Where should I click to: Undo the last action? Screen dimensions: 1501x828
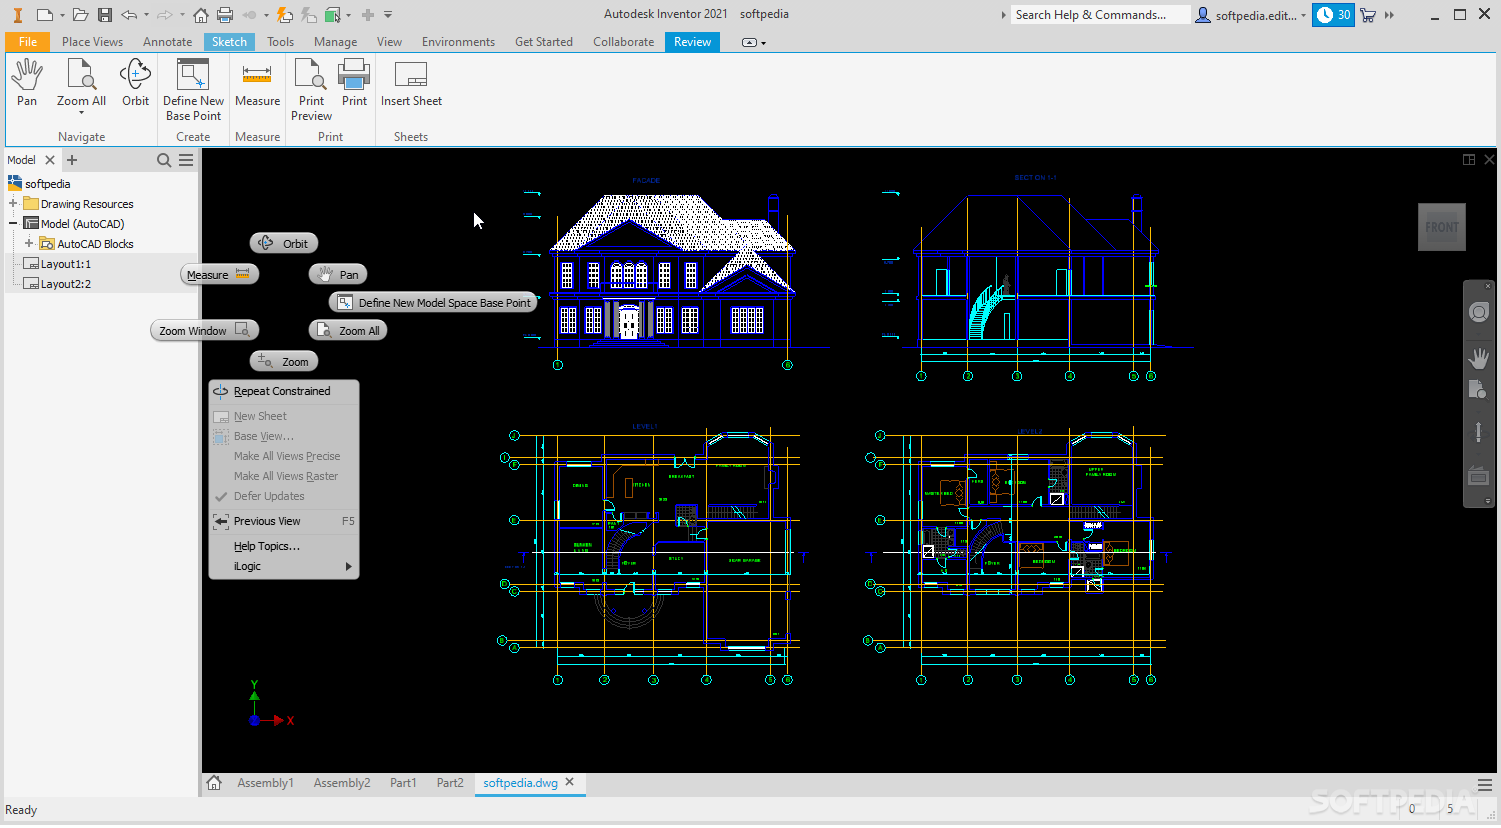[x=129, y=15]
